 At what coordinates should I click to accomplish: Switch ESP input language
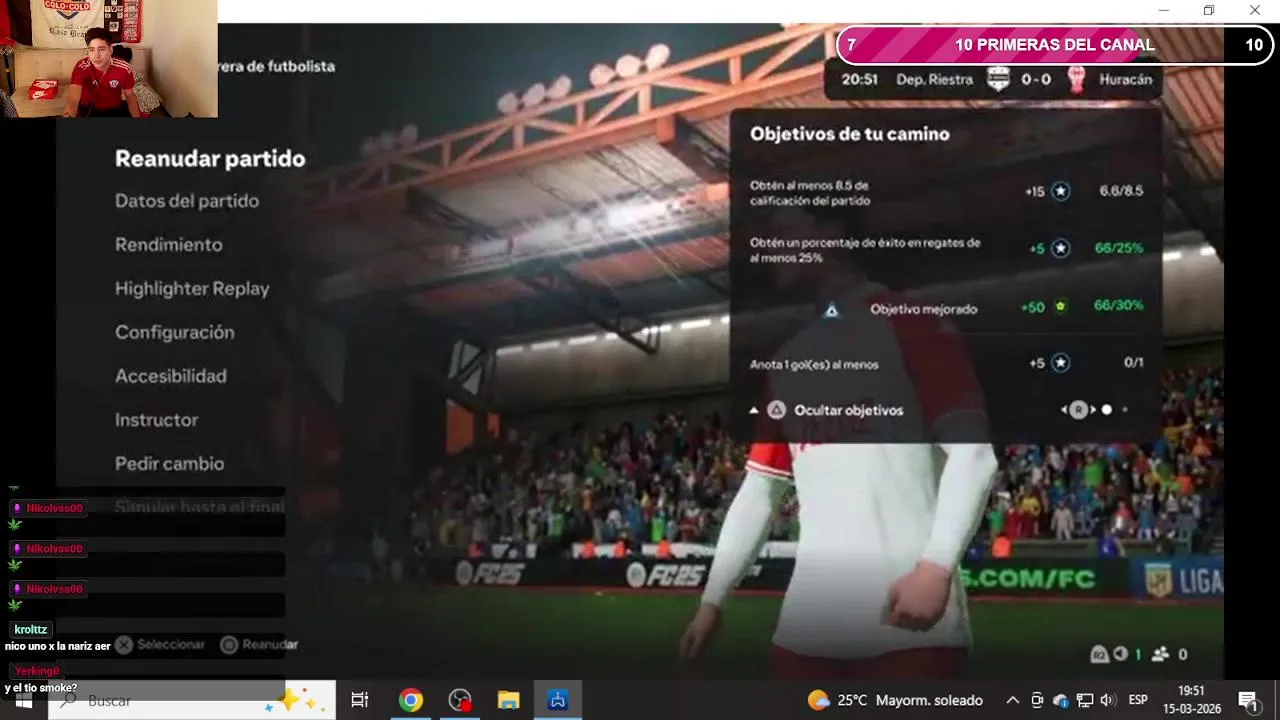point(1138,700)
